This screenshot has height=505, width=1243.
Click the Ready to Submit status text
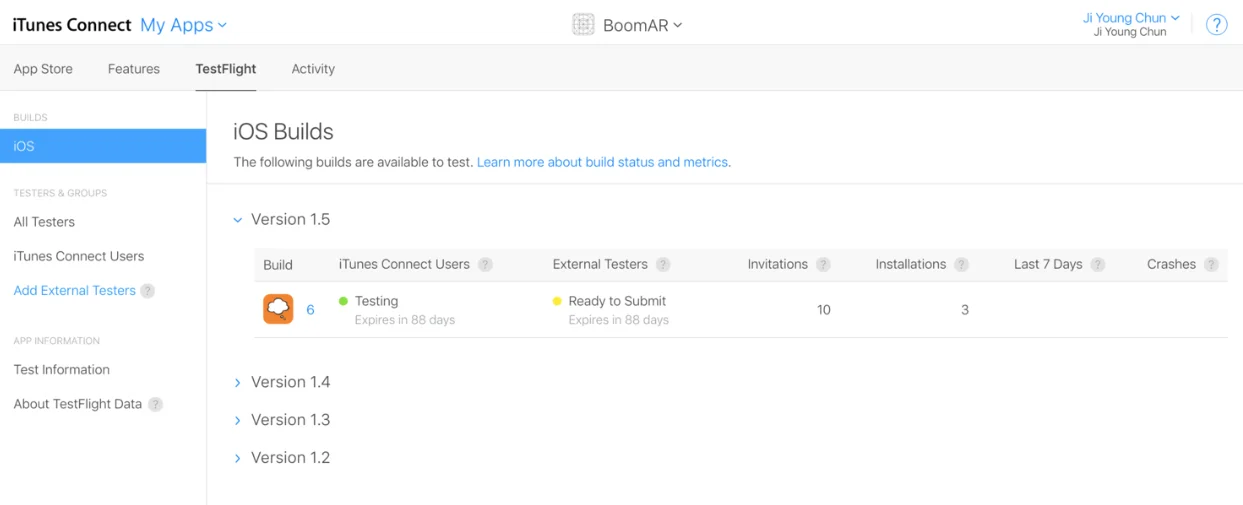(617, 301)
